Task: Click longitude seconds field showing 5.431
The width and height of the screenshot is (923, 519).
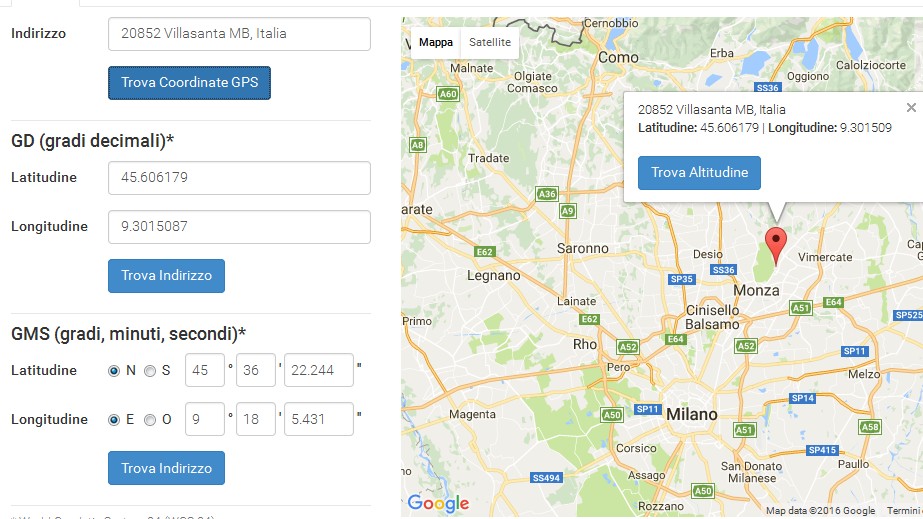Action: point(318,419)
